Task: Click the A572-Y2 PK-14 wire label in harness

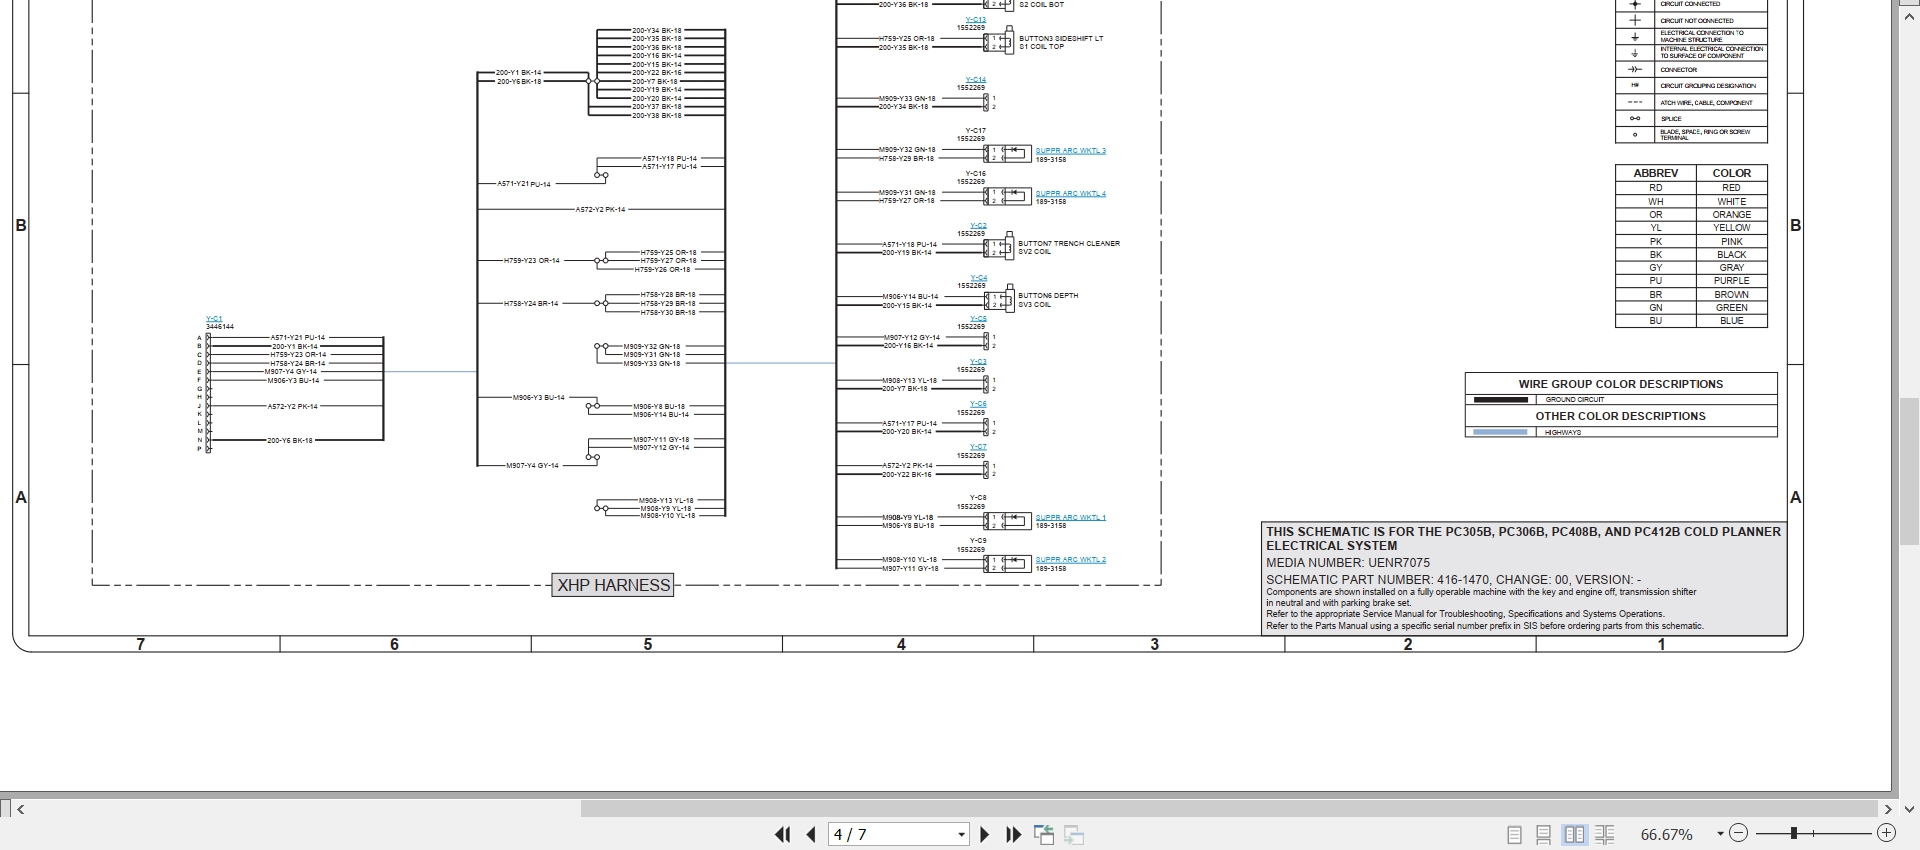Action: [600, 210]
